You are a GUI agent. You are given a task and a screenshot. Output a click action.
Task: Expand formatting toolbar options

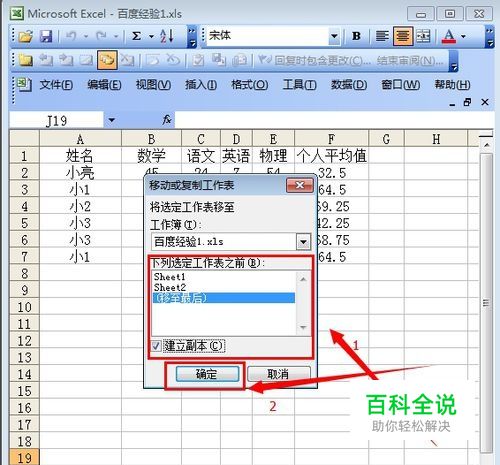click(x=489, y=37)
